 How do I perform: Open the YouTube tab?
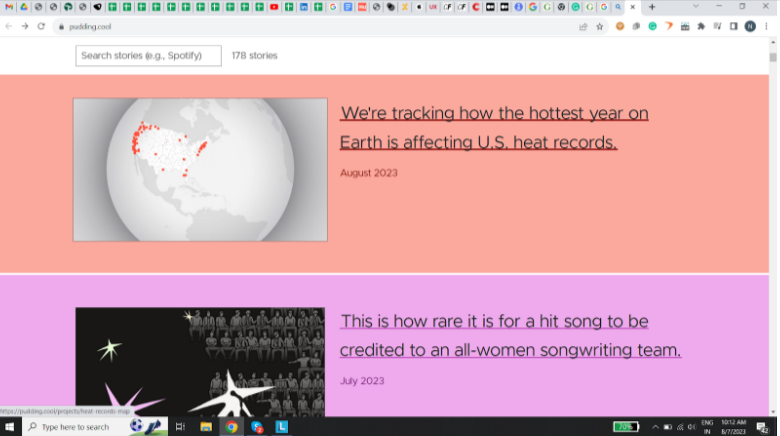[x=274, y=7]
